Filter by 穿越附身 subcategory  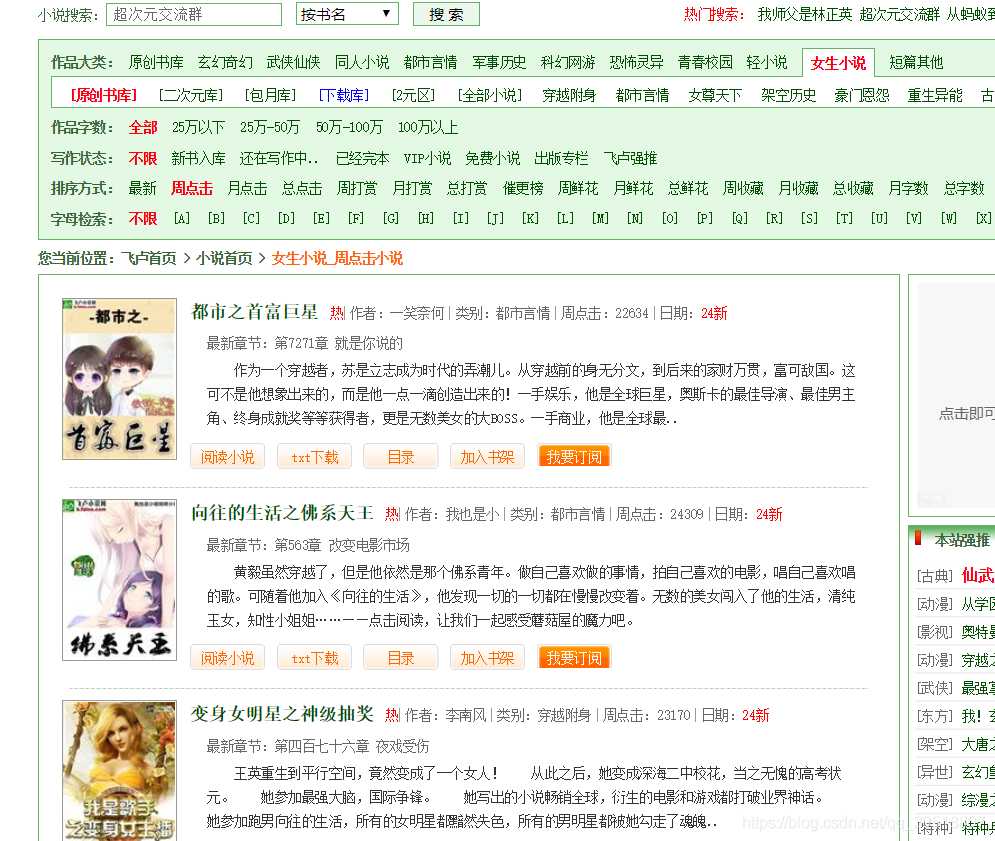pyautogui.click(x=569, y=95)
